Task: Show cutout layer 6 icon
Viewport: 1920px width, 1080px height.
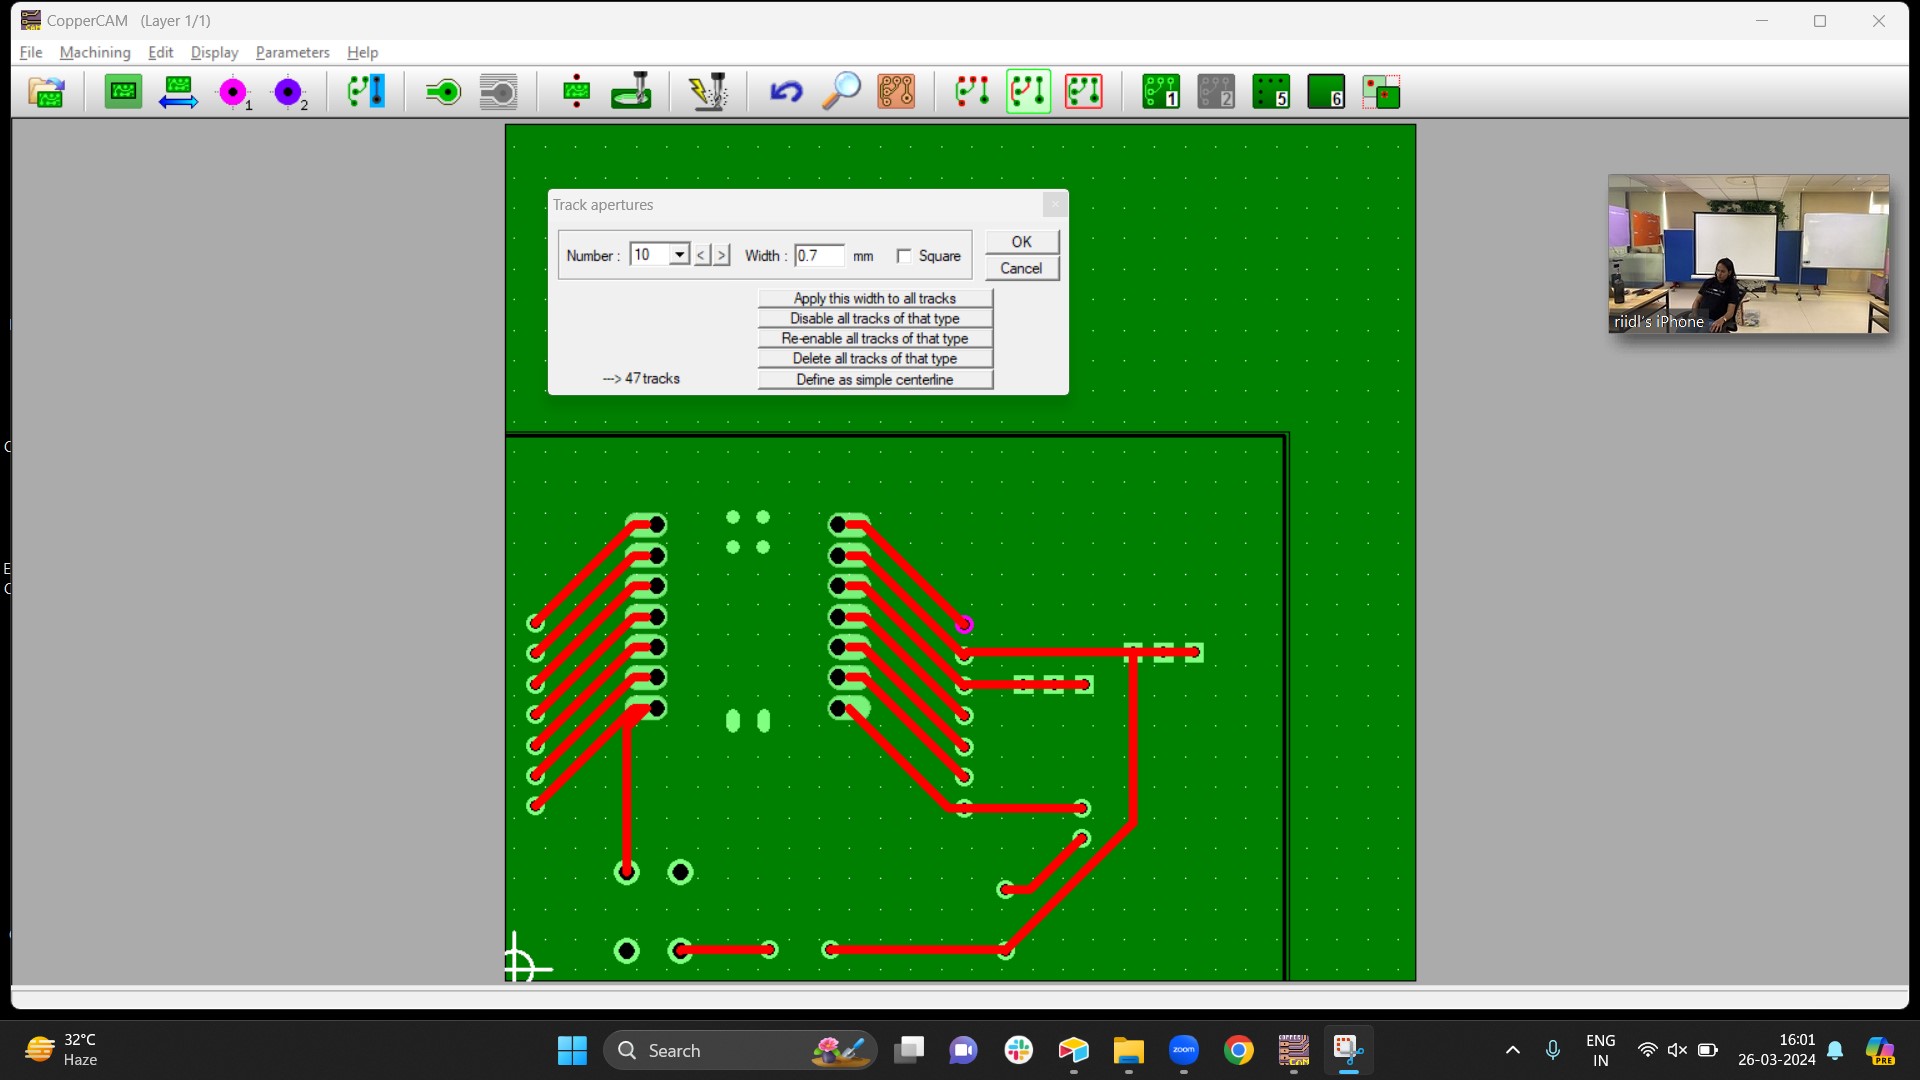Action: coord(1326,93)
